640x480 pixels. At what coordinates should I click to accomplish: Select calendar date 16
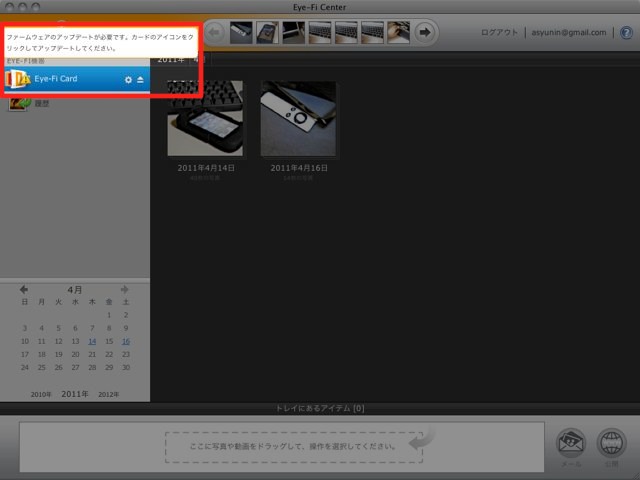click(x=126, y=341)
